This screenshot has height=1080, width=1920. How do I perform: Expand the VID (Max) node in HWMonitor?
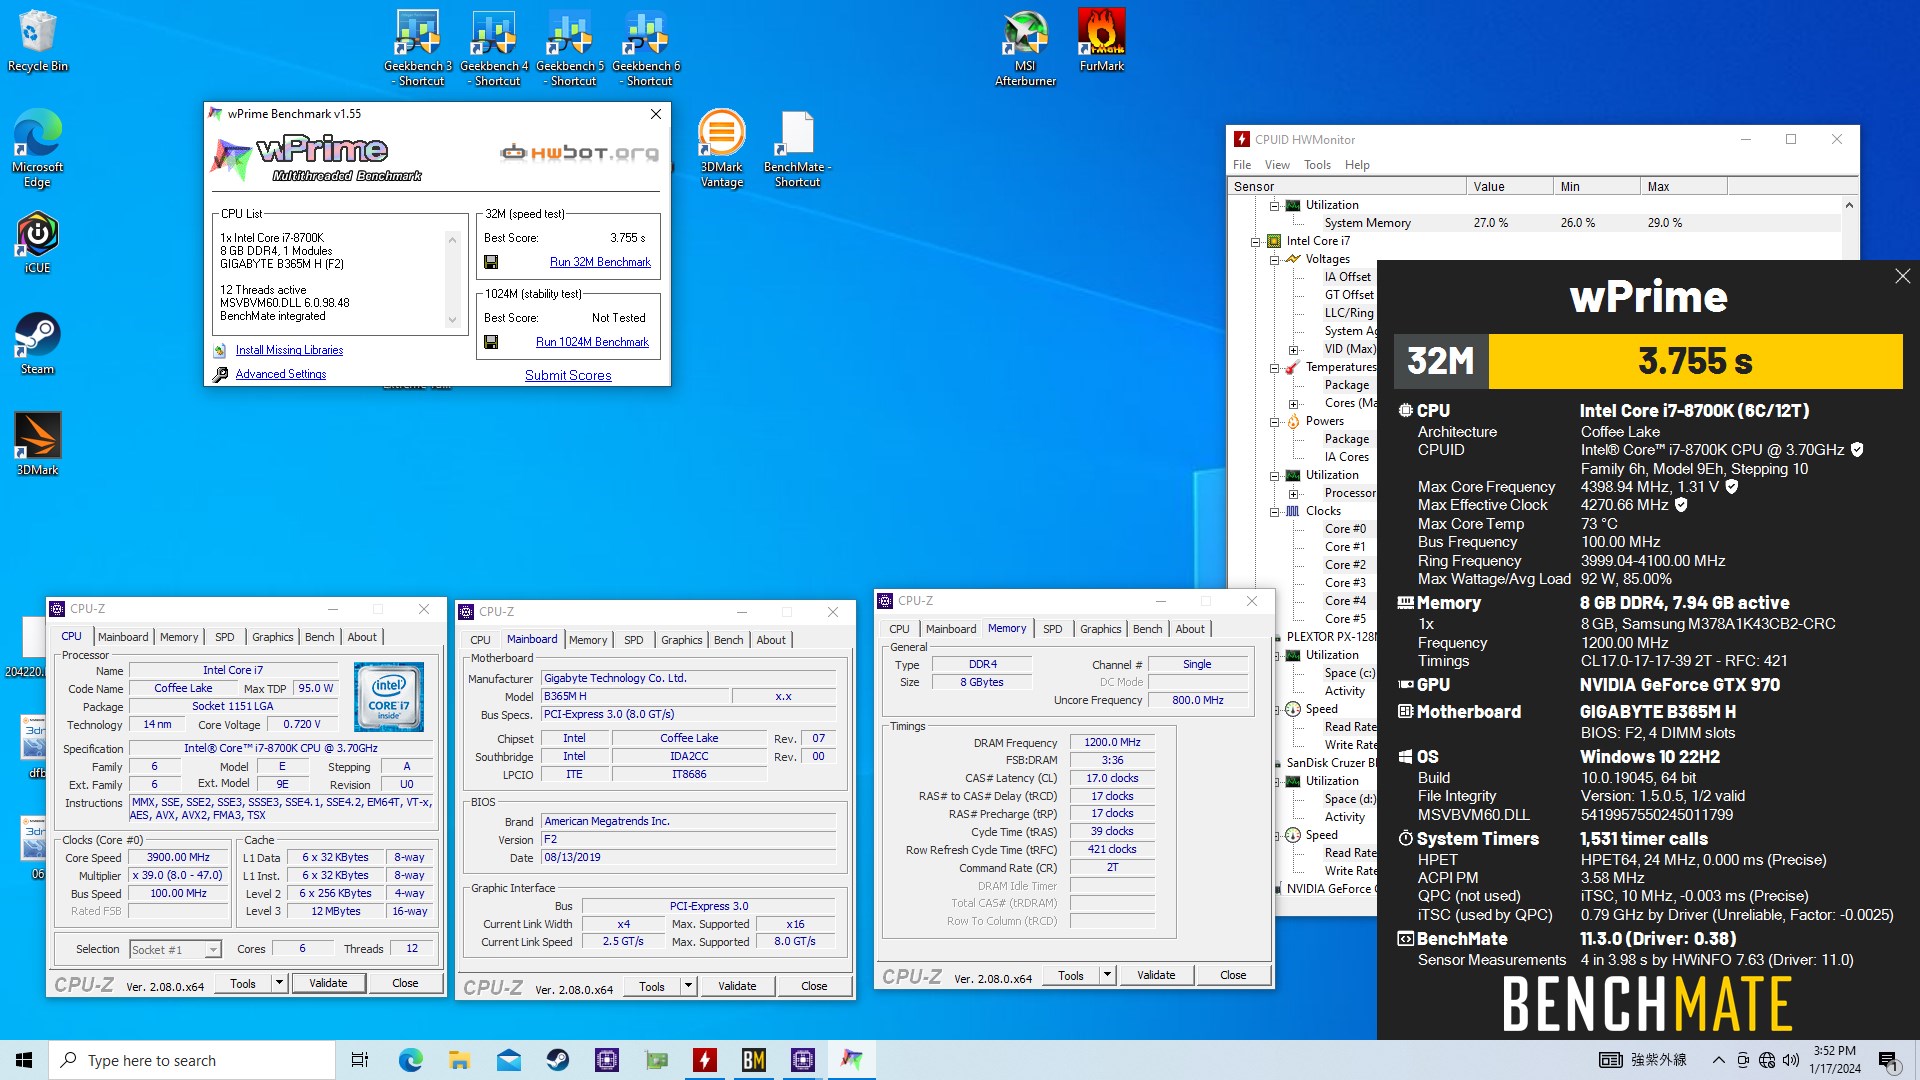point(1293,349)
